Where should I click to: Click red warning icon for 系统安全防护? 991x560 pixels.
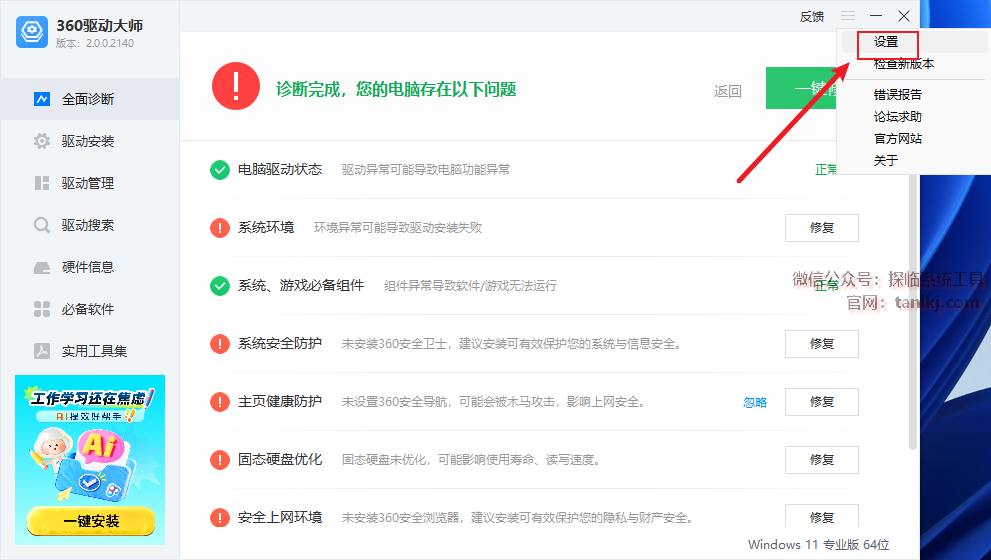click(x=220, y=344)
